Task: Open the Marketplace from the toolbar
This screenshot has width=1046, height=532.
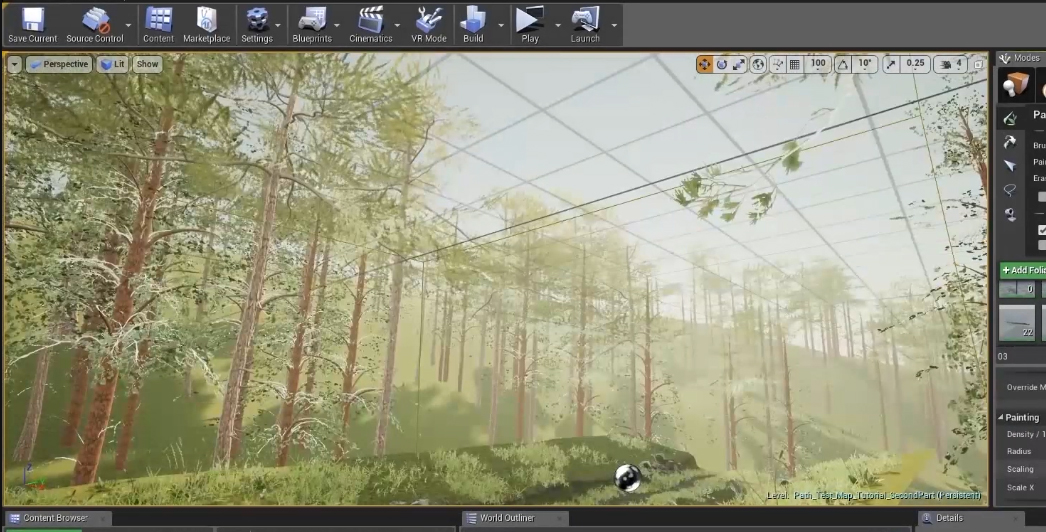Action: pyautogui.click(x=206, y=25)
